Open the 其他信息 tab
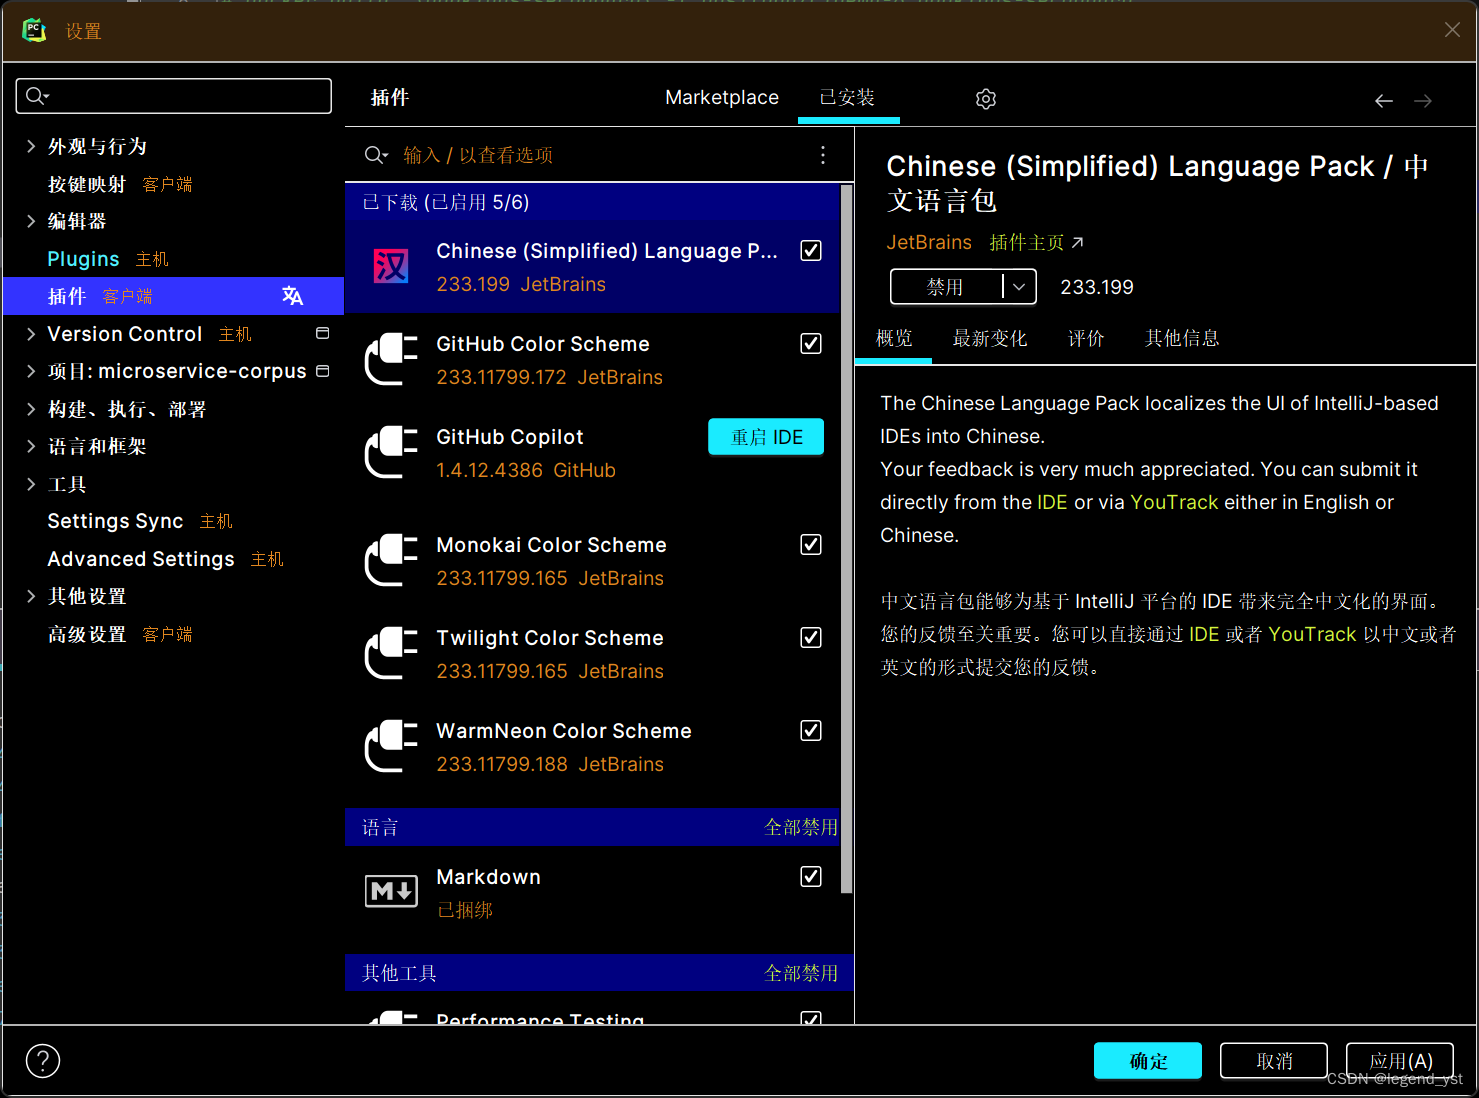Screen dimensions: 1479x1098 1182,338
